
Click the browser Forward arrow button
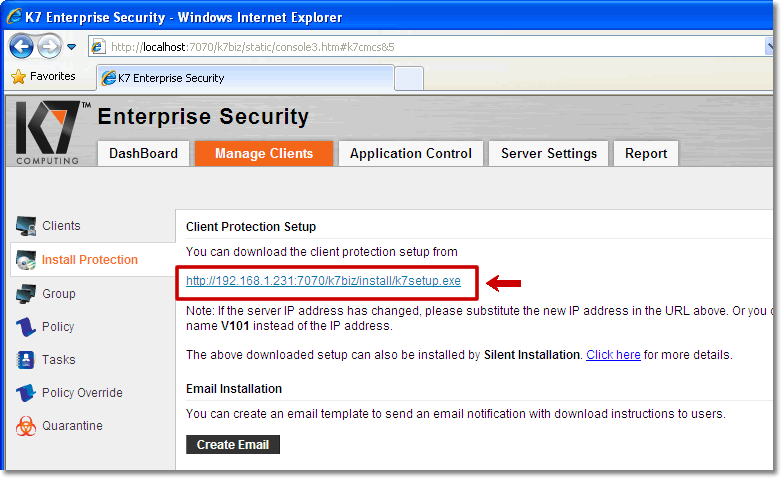click(x=49, y=47)
